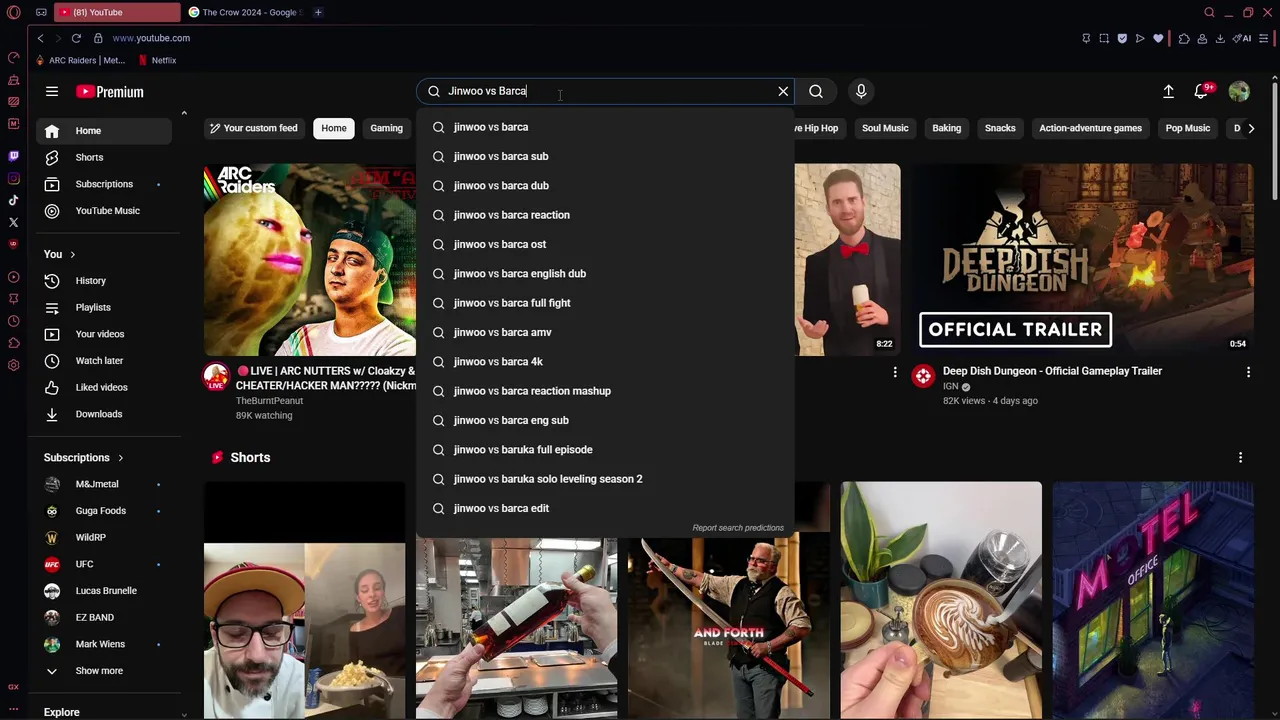Open the Opera sidebar history clock

tap(13, 321)
